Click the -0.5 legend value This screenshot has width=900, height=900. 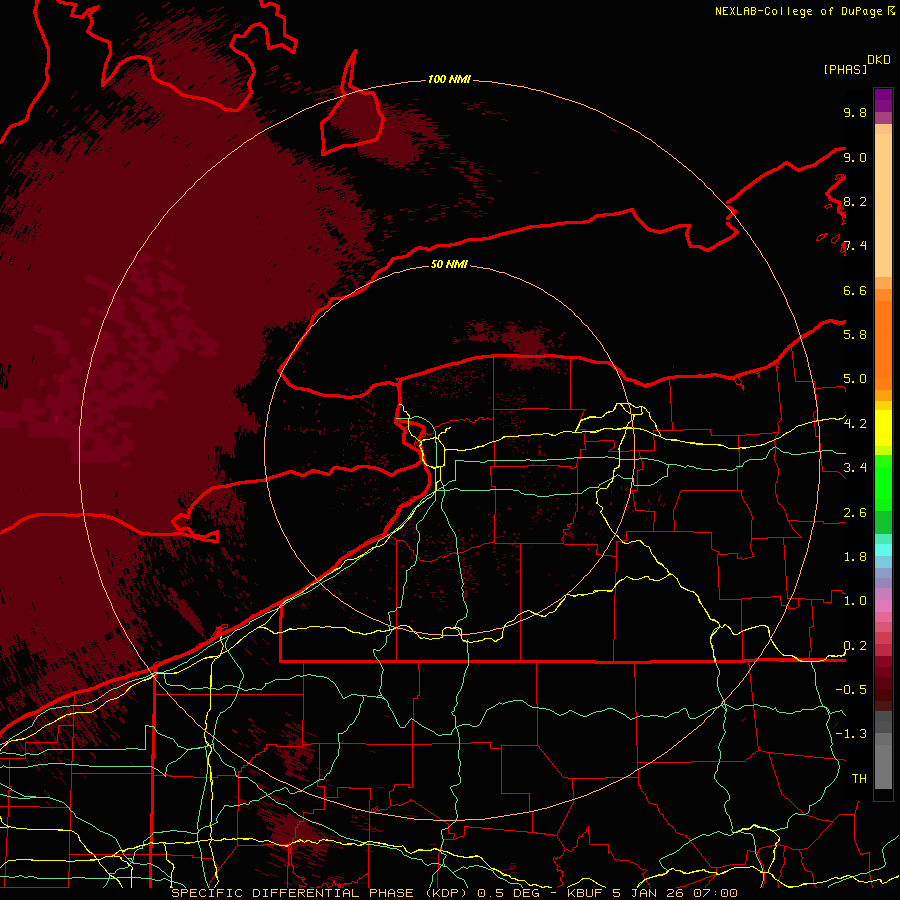coord(851,689)
